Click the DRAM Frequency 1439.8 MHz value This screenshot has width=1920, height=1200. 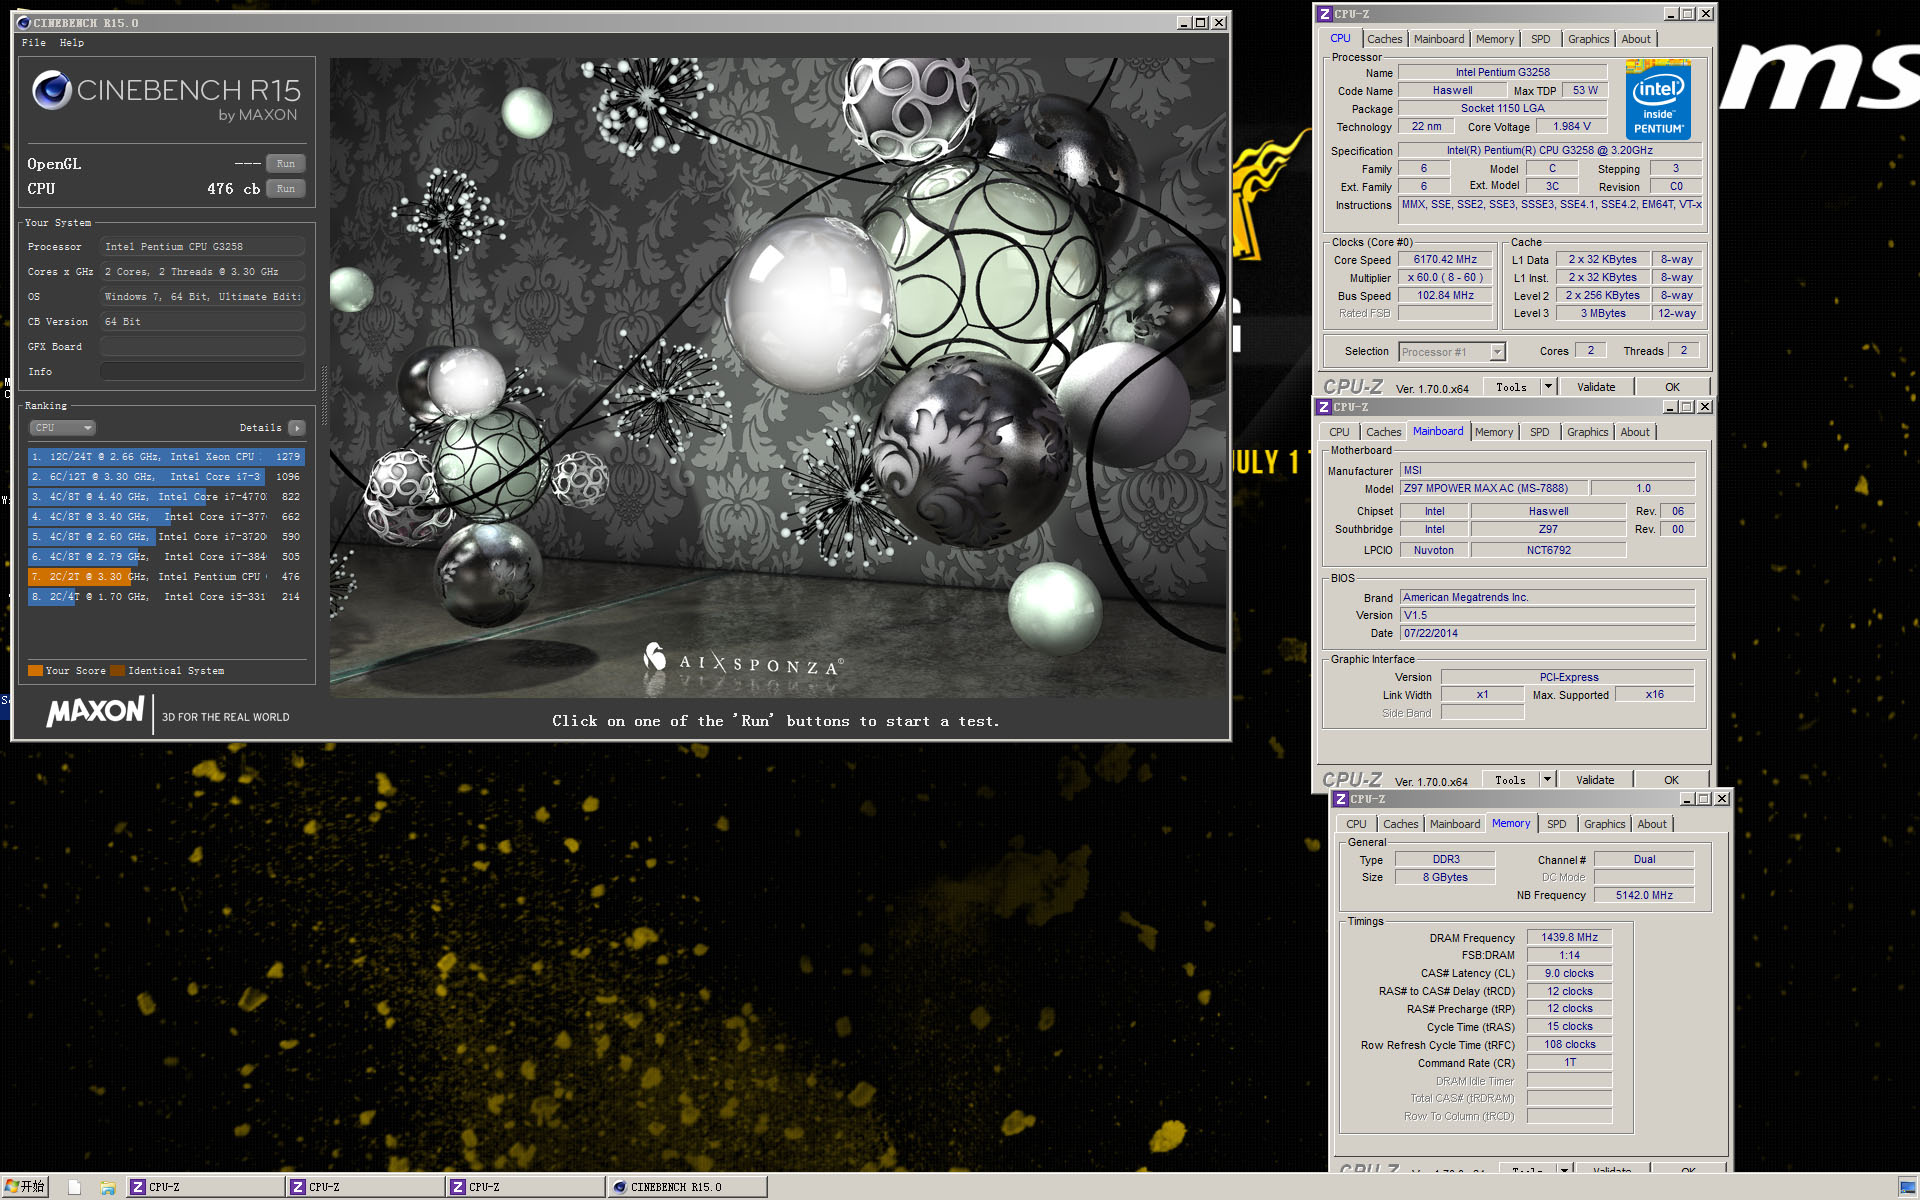tap(1569, 938)
